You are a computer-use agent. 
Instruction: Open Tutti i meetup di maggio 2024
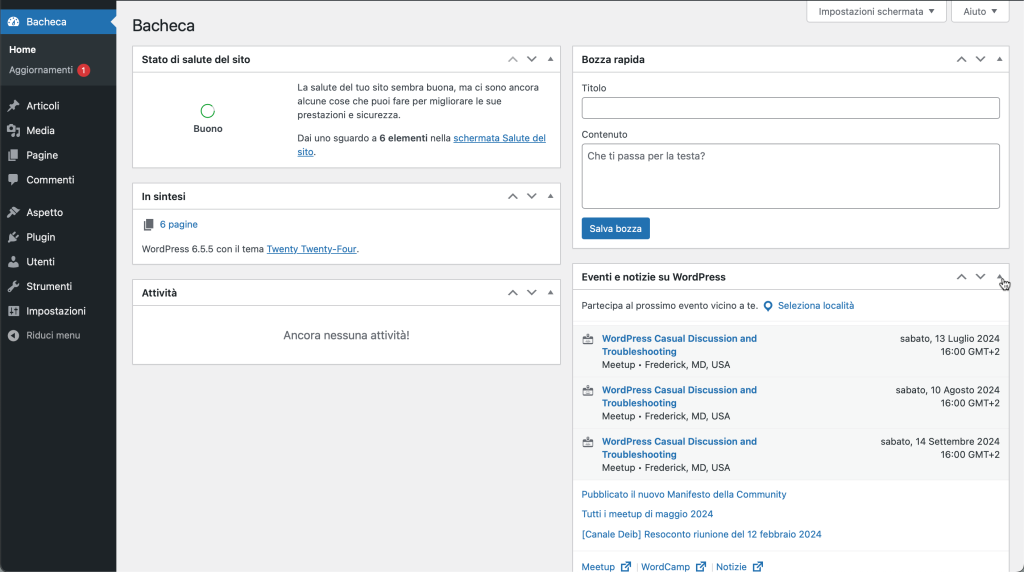coord(647,514)
